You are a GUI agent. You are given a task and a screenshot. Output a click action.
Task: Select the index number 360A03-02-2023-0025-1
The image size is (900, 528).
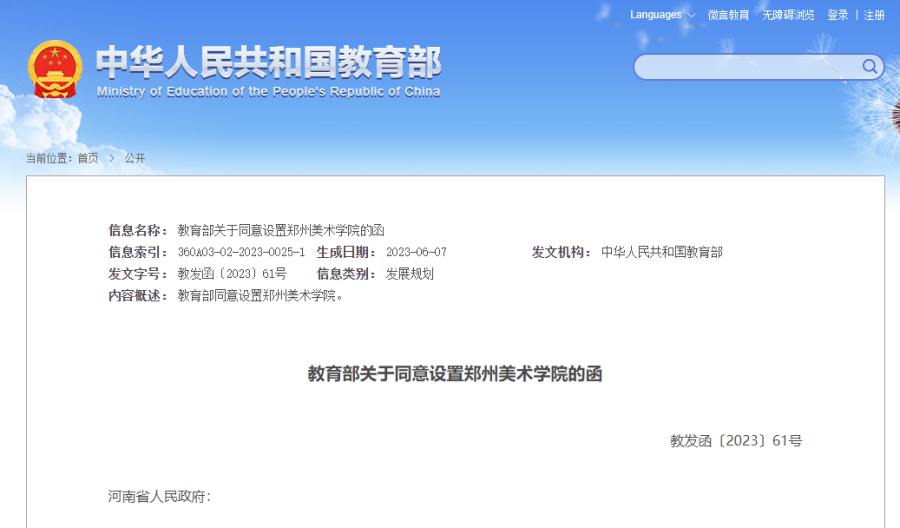point(241,252)
